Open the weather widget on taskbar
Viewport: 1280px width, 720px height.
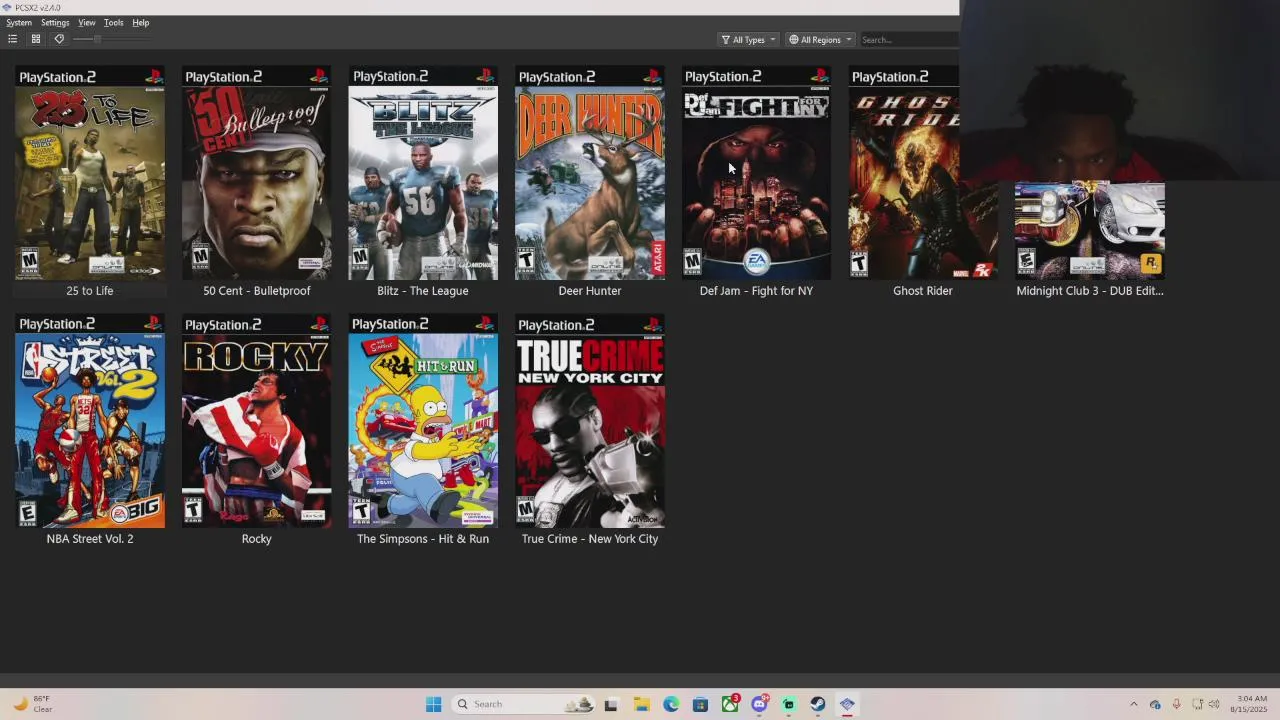(x=32, y=704)
